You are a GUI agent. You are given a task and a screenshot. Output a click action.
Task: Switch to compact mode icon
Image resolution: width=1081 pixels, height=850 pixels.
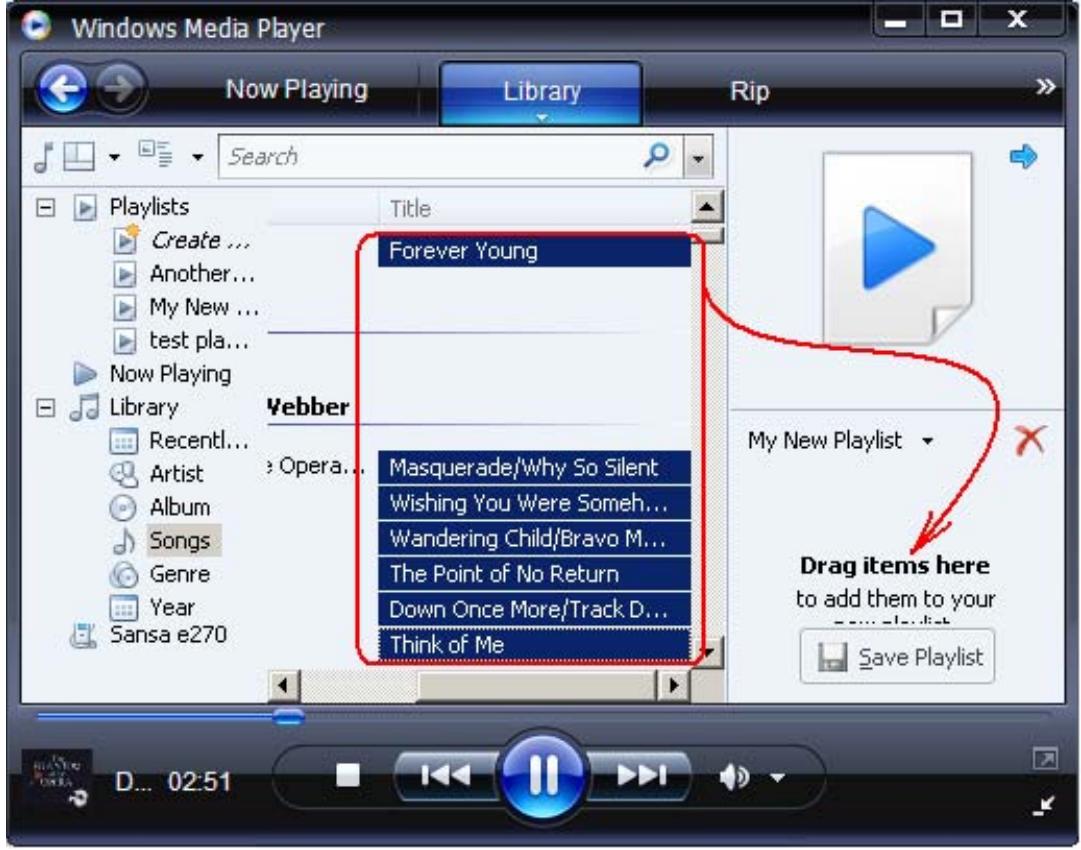click(1044, 805)
